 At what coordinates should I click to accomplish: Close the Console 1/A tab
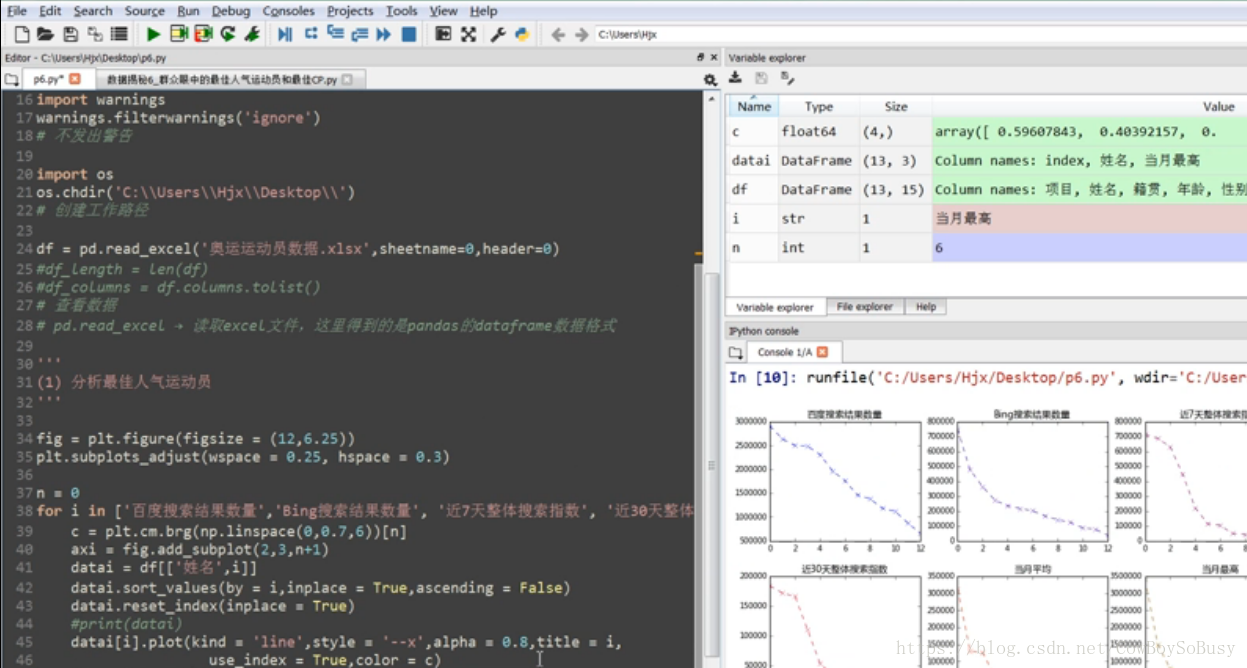coord(823,352)
